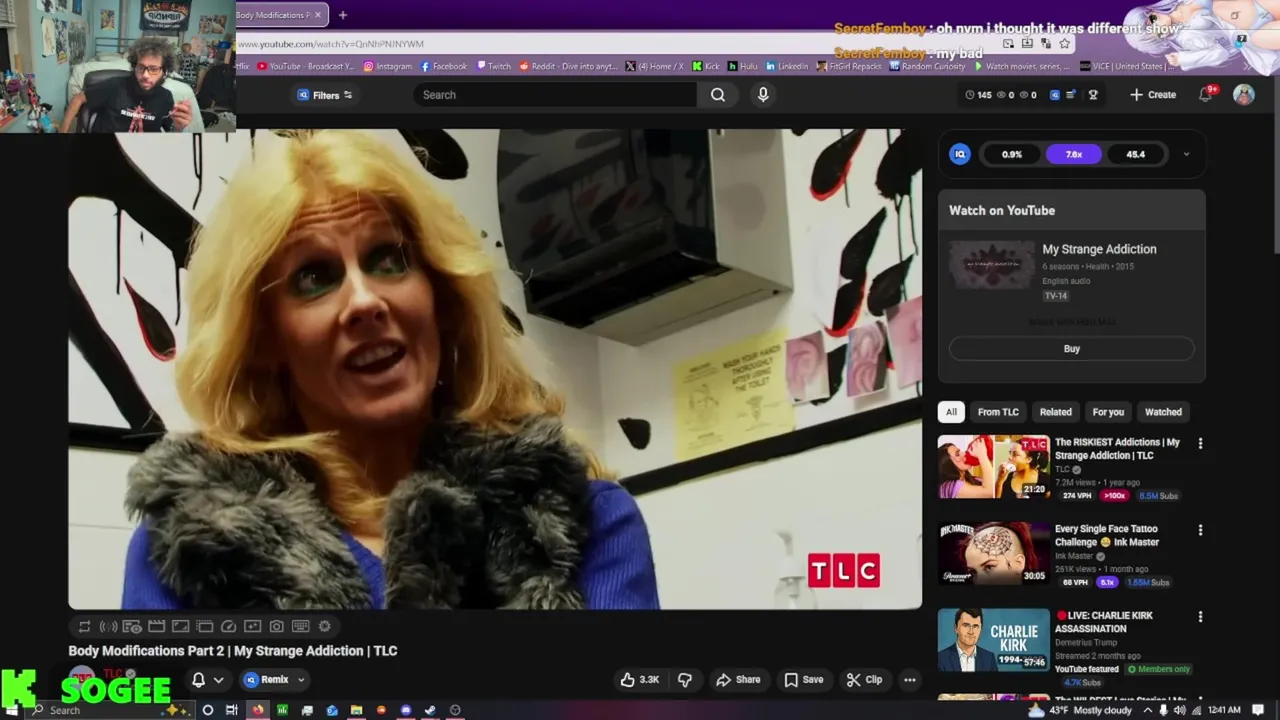Viewport: 1280px width, 720px height.
Task: Open Every Single Face Tattoo Challenge thumbnail
Action: (x=993, y=553)
